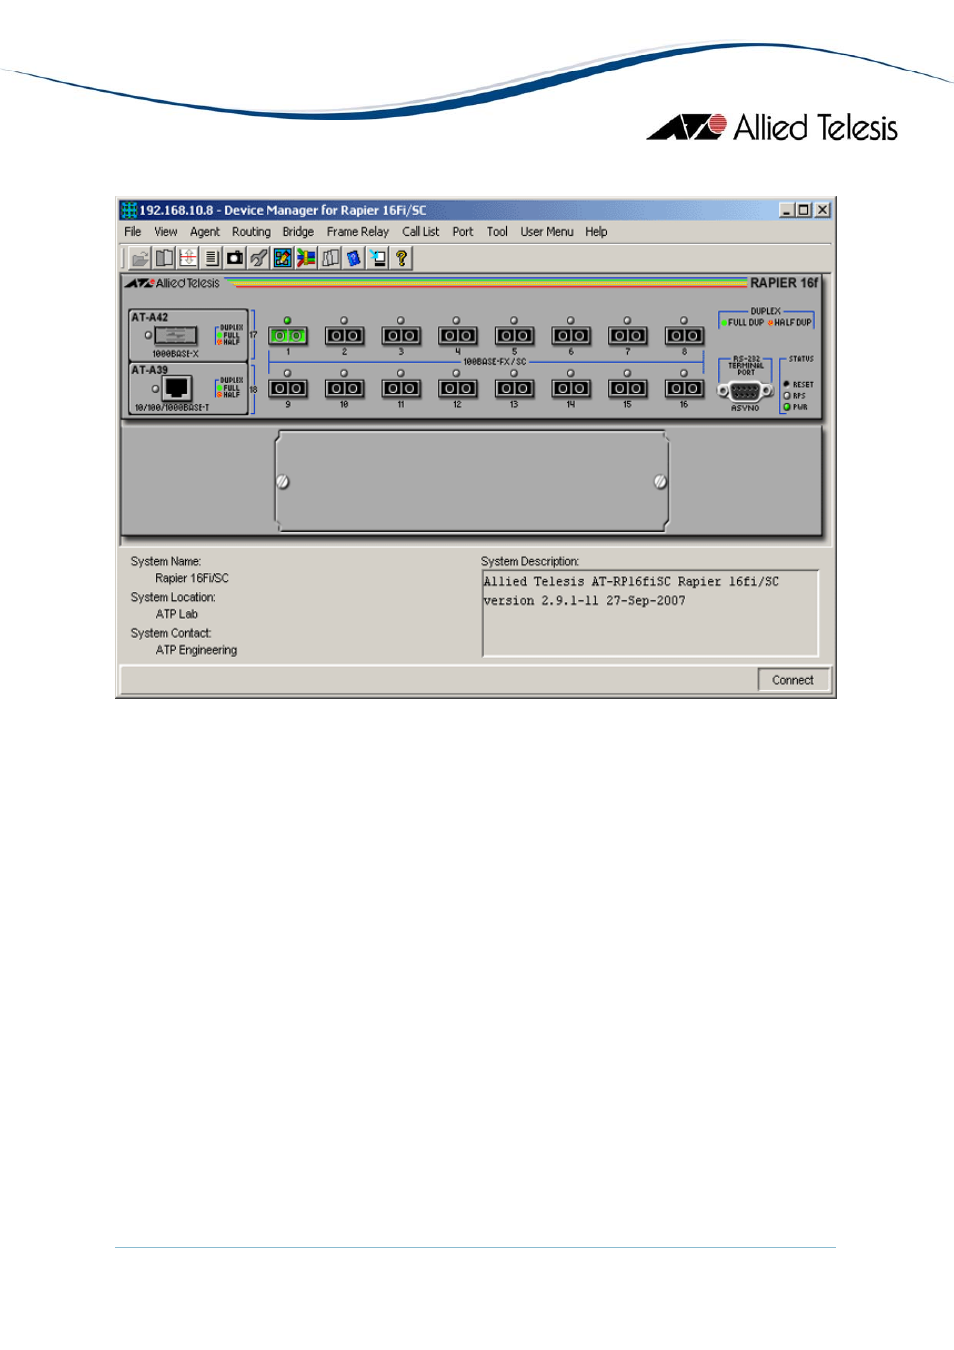The width and height of the screenshot is (954, 1350).
Task: Select fiber port 11
Action: (401, 388)
